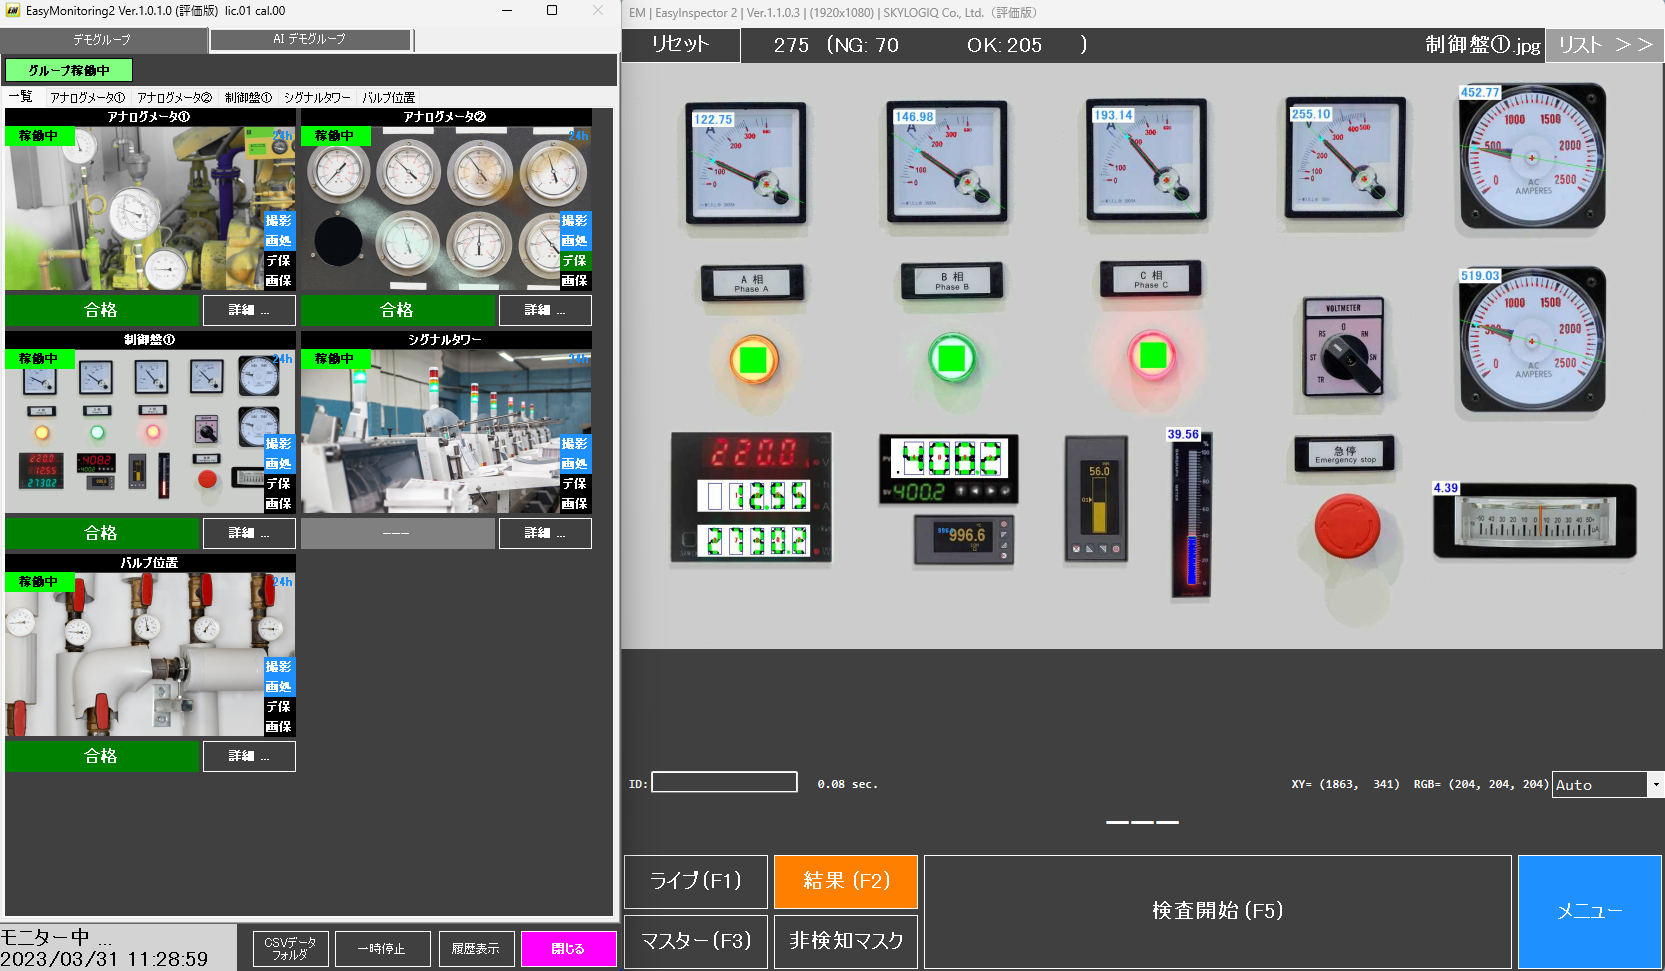The height and width of the screenshot is (971, 1665).
Task: Expand the リスト >> panel
Action: [1604, 45]
